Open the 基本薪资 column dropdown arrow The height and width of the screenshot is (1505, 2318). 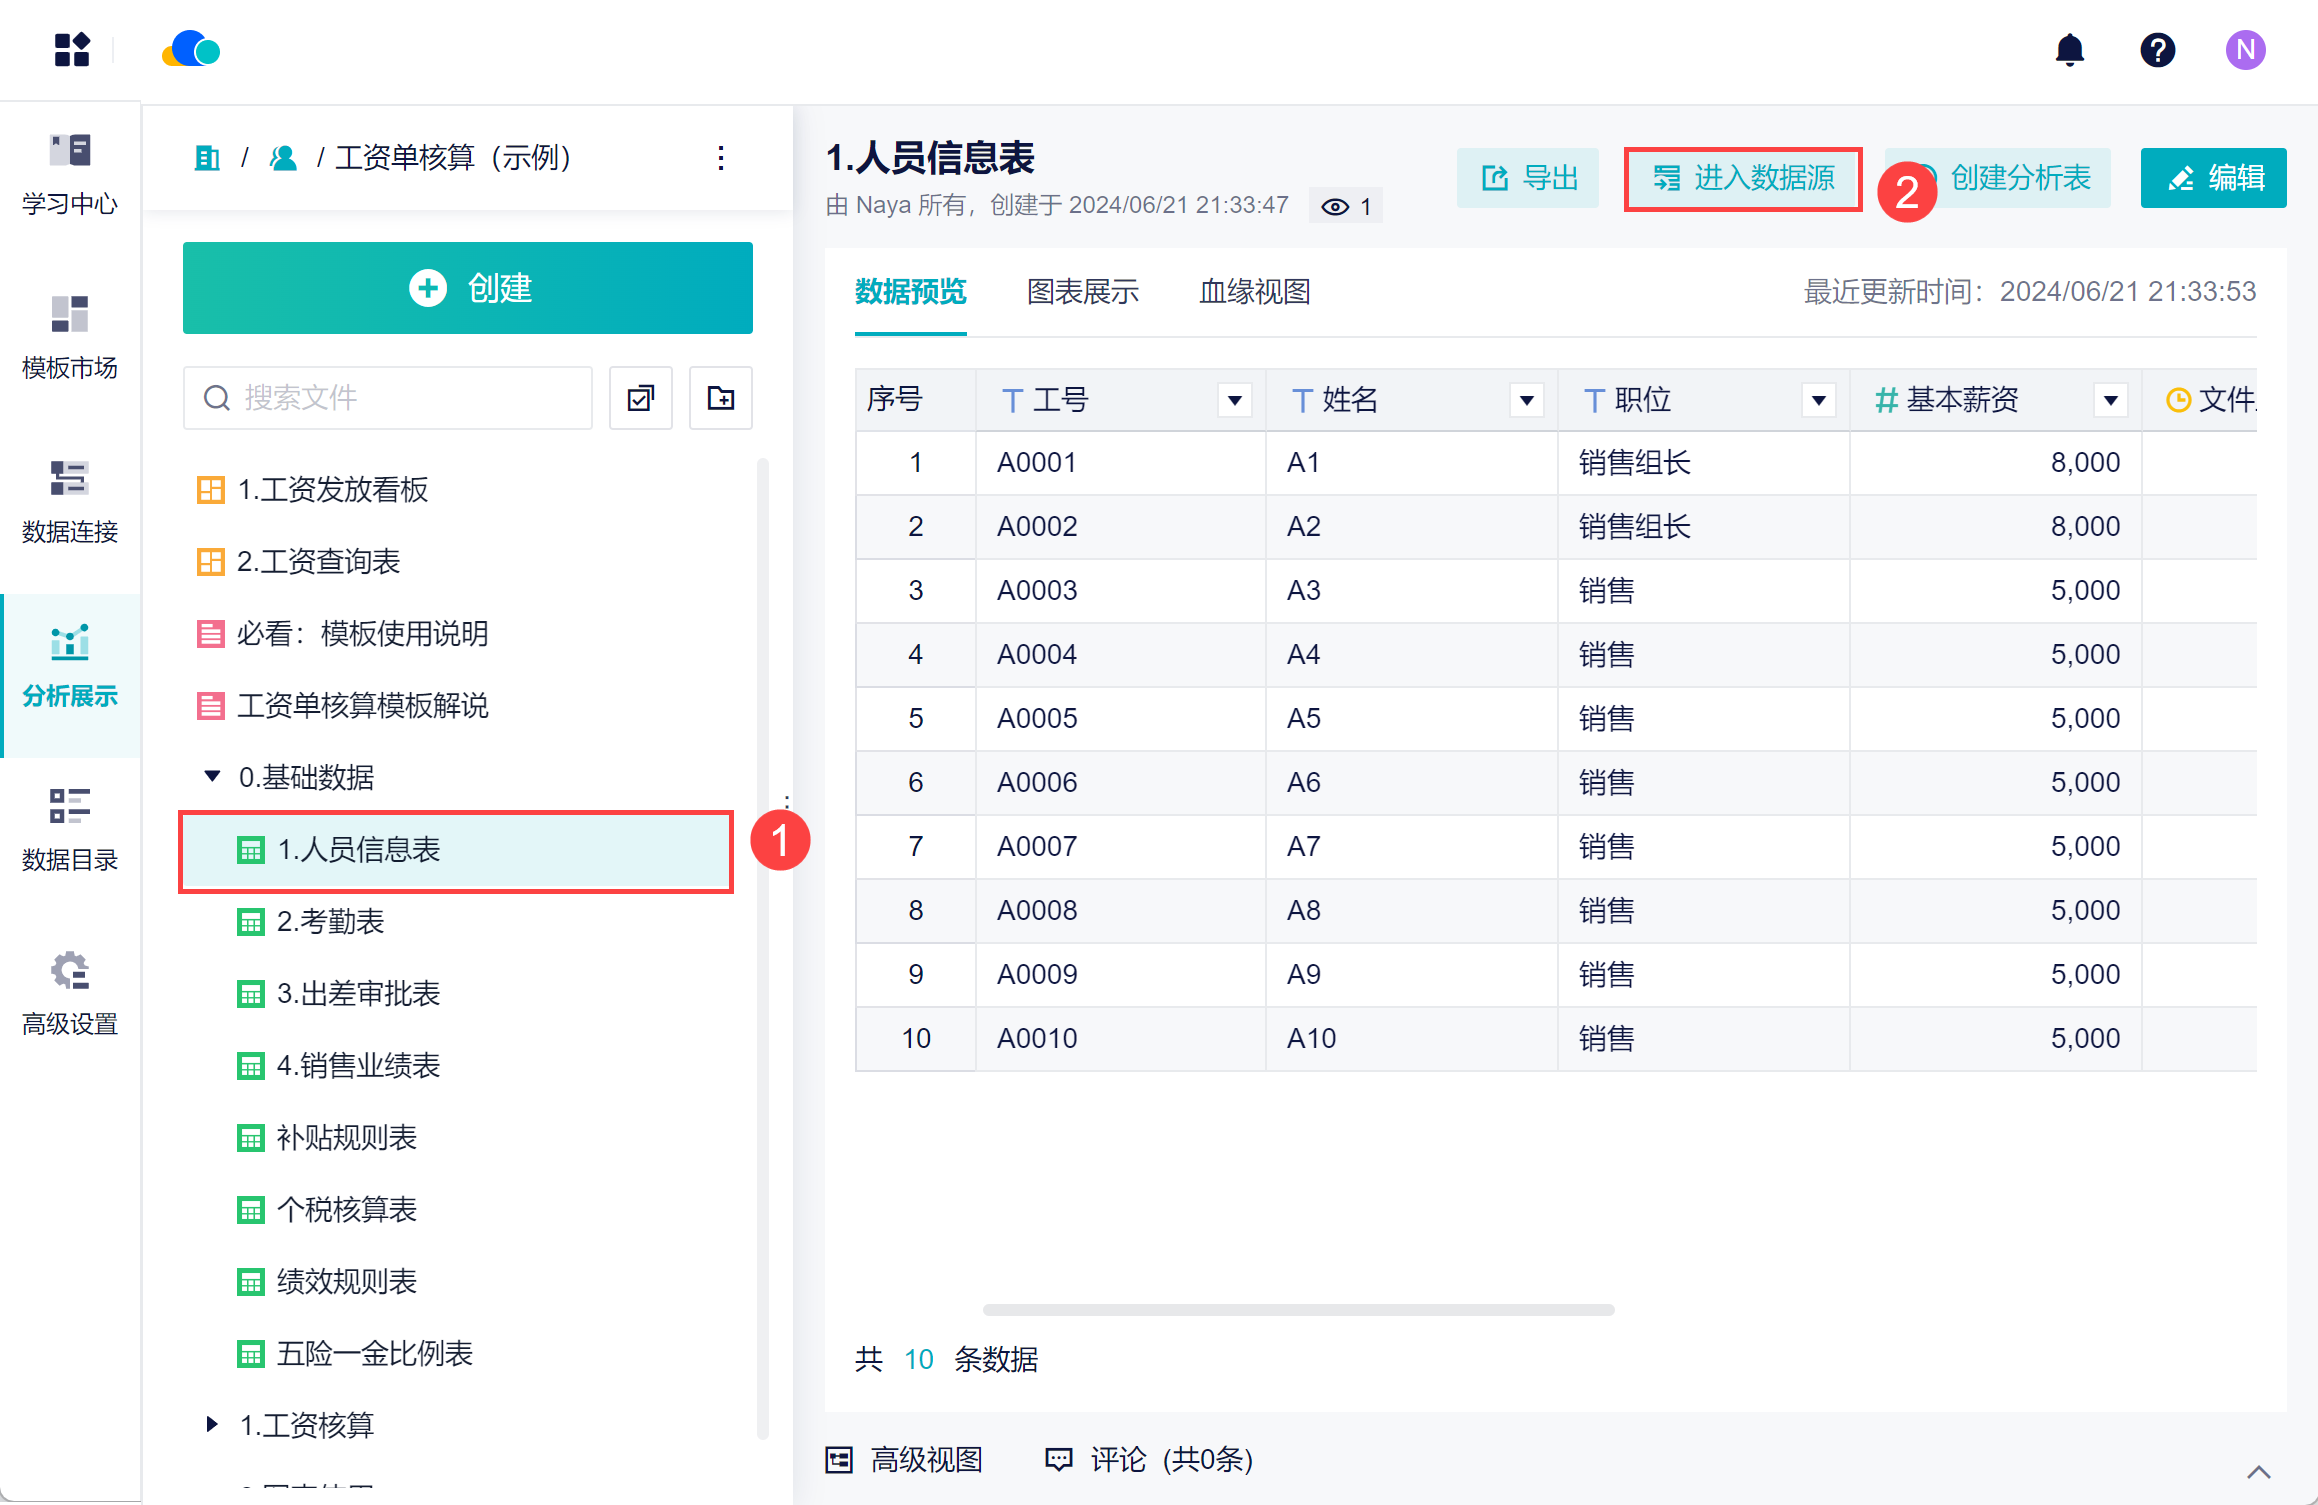coord(2110,401)
